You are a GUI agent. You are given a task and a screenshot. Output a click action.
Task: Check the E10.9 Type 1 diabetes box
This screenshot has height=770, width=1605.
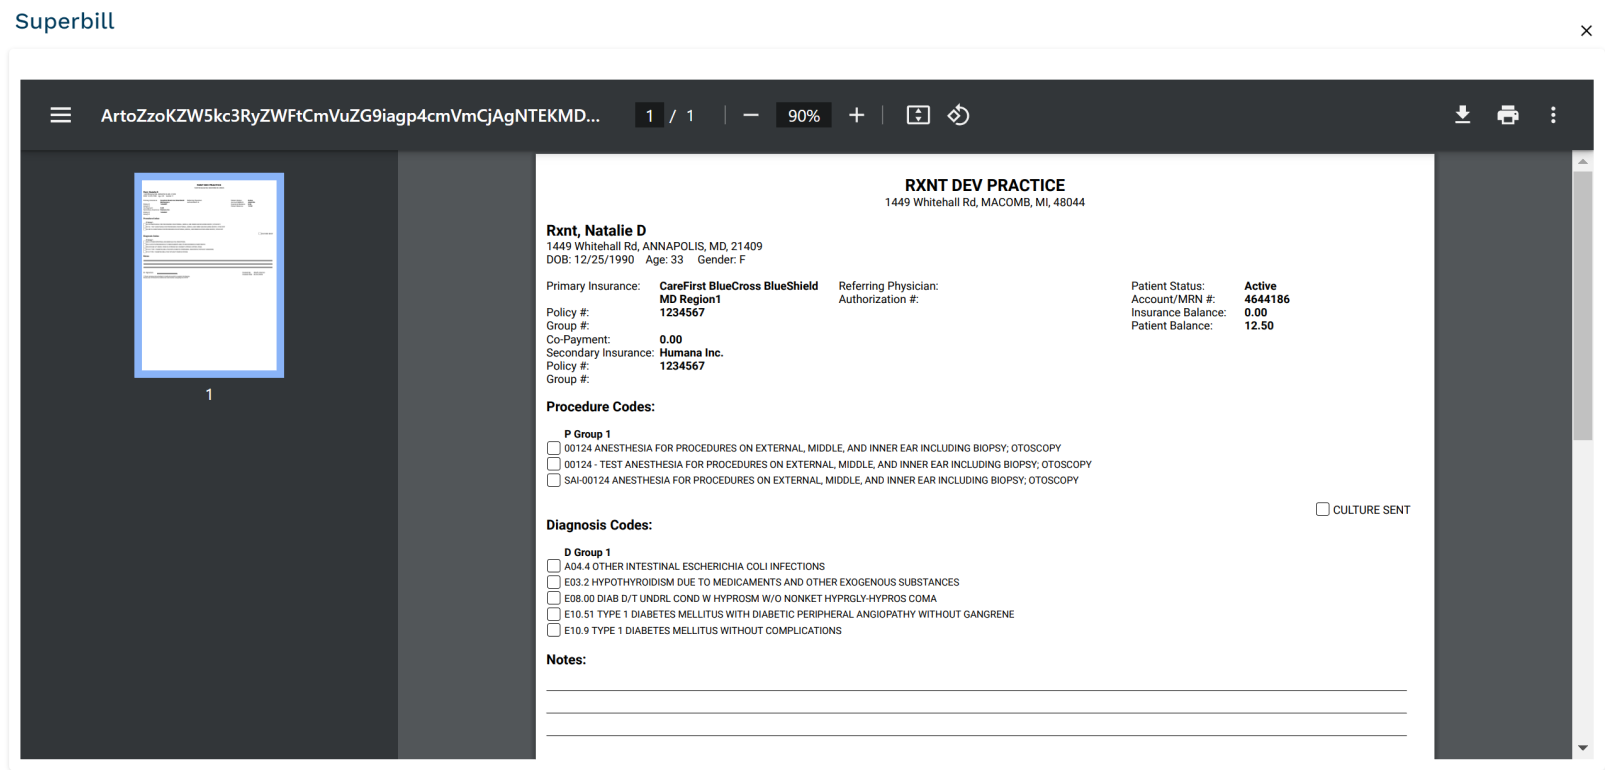coord(554,630)
